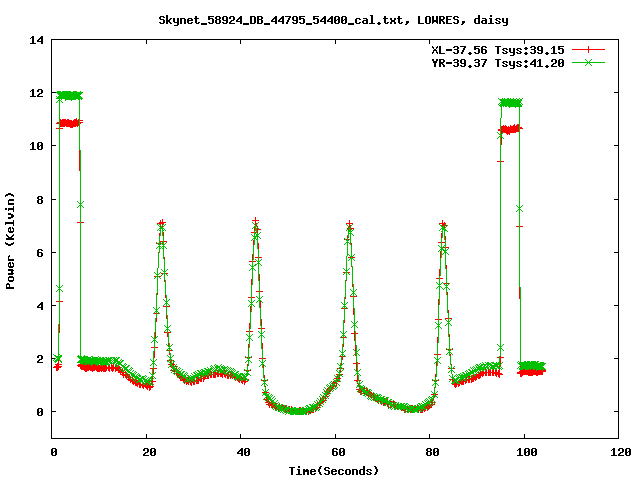The image size is (640, 480).
Task: Click y-axis tick label '6'
Action: click(x=40, y=253)
